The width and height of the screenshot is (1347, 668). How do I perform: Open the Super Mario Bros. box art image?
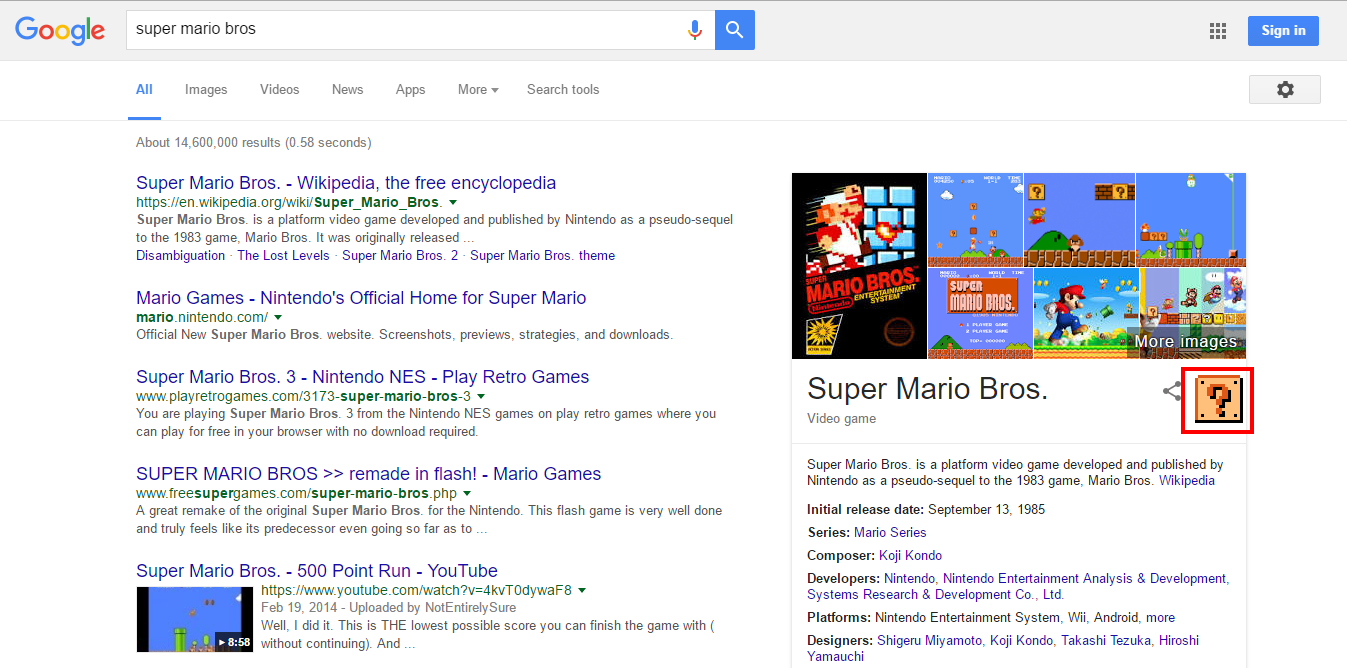click(859, 266)
